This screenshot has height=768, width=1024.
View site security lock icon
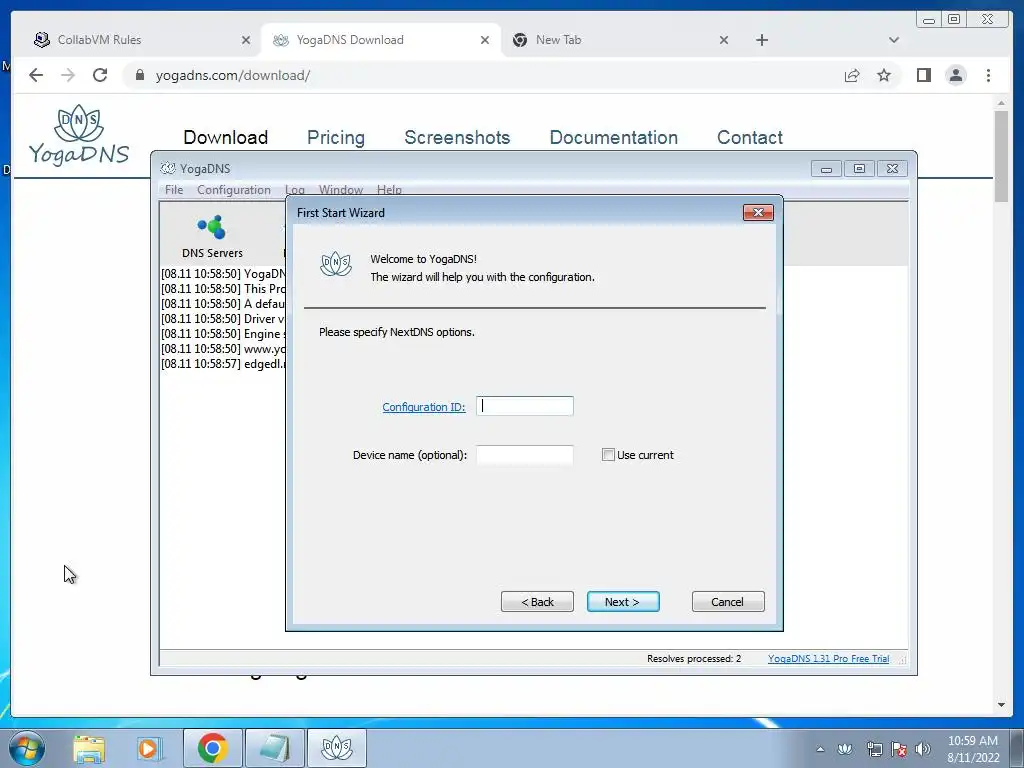[x=139, y=75]
